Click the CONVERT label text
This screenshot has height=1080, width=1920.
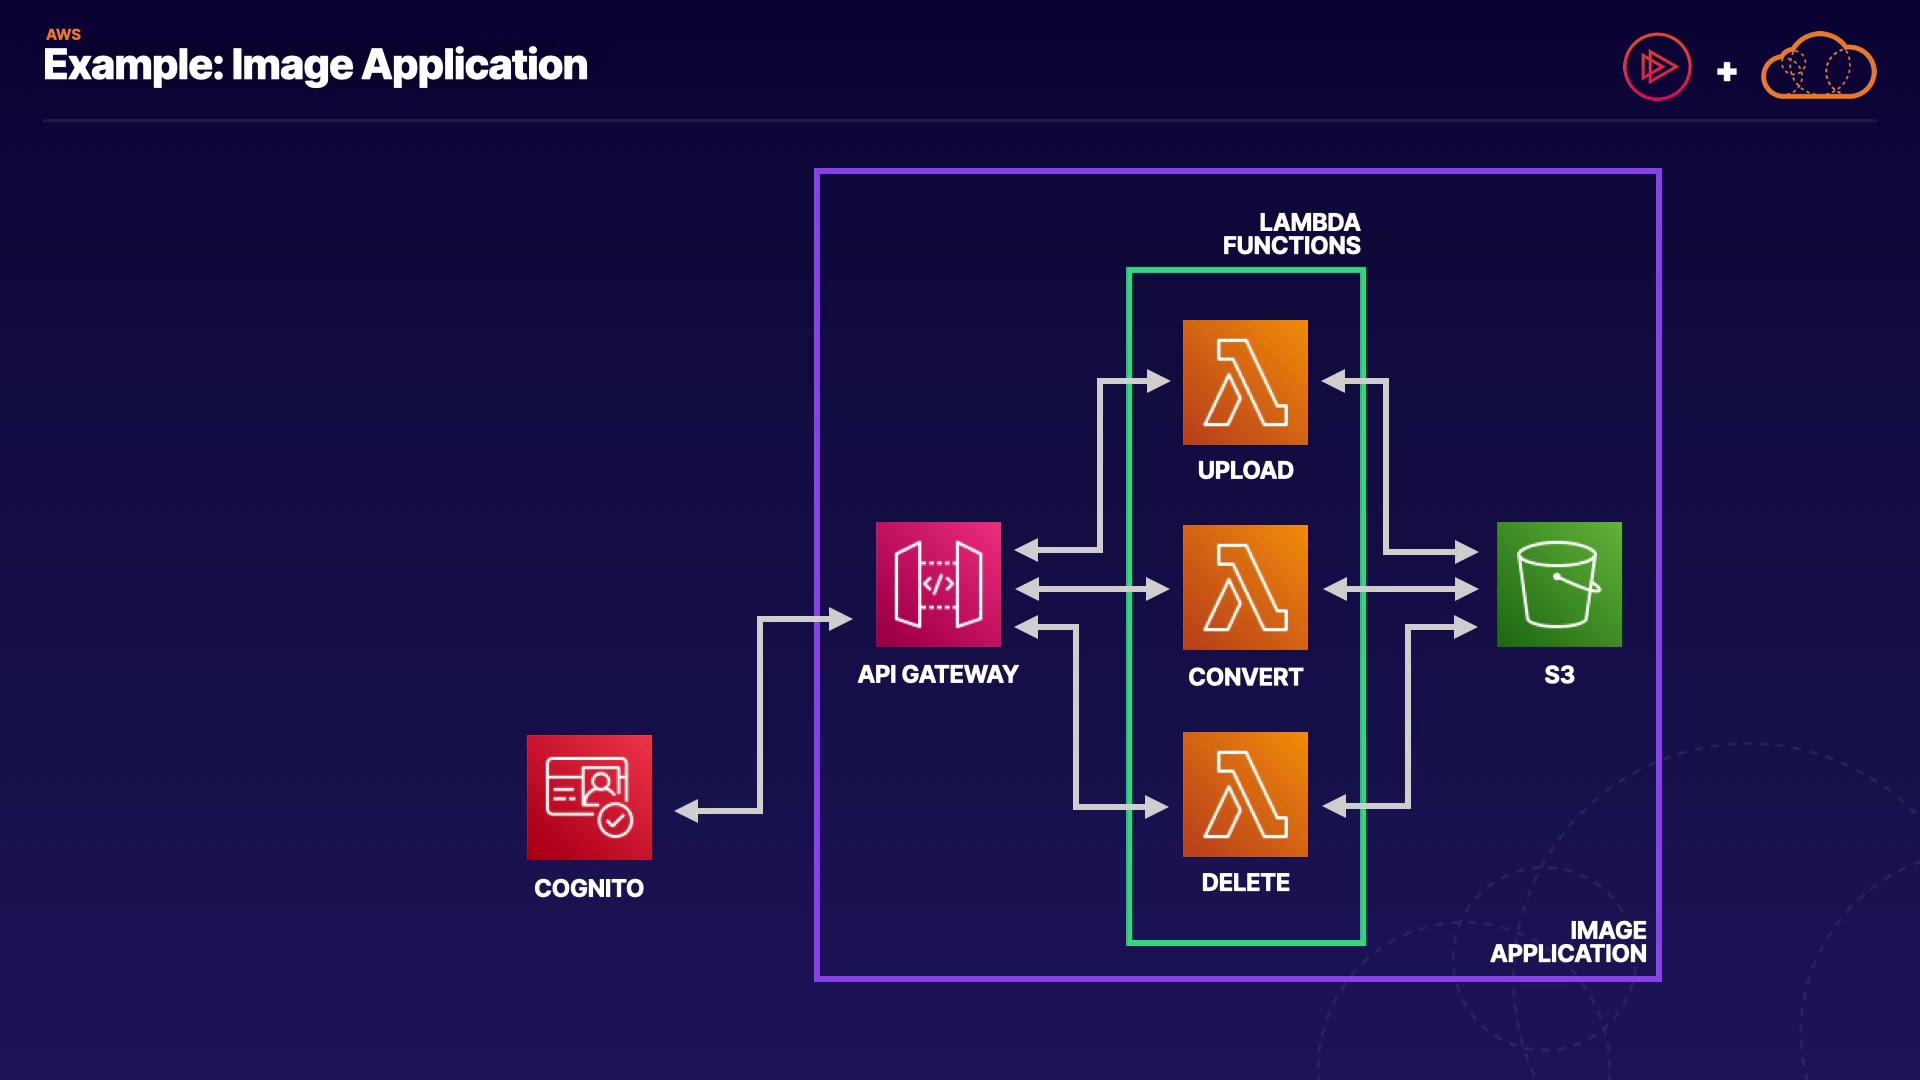pyautogui.click(x=1245, y=677)
